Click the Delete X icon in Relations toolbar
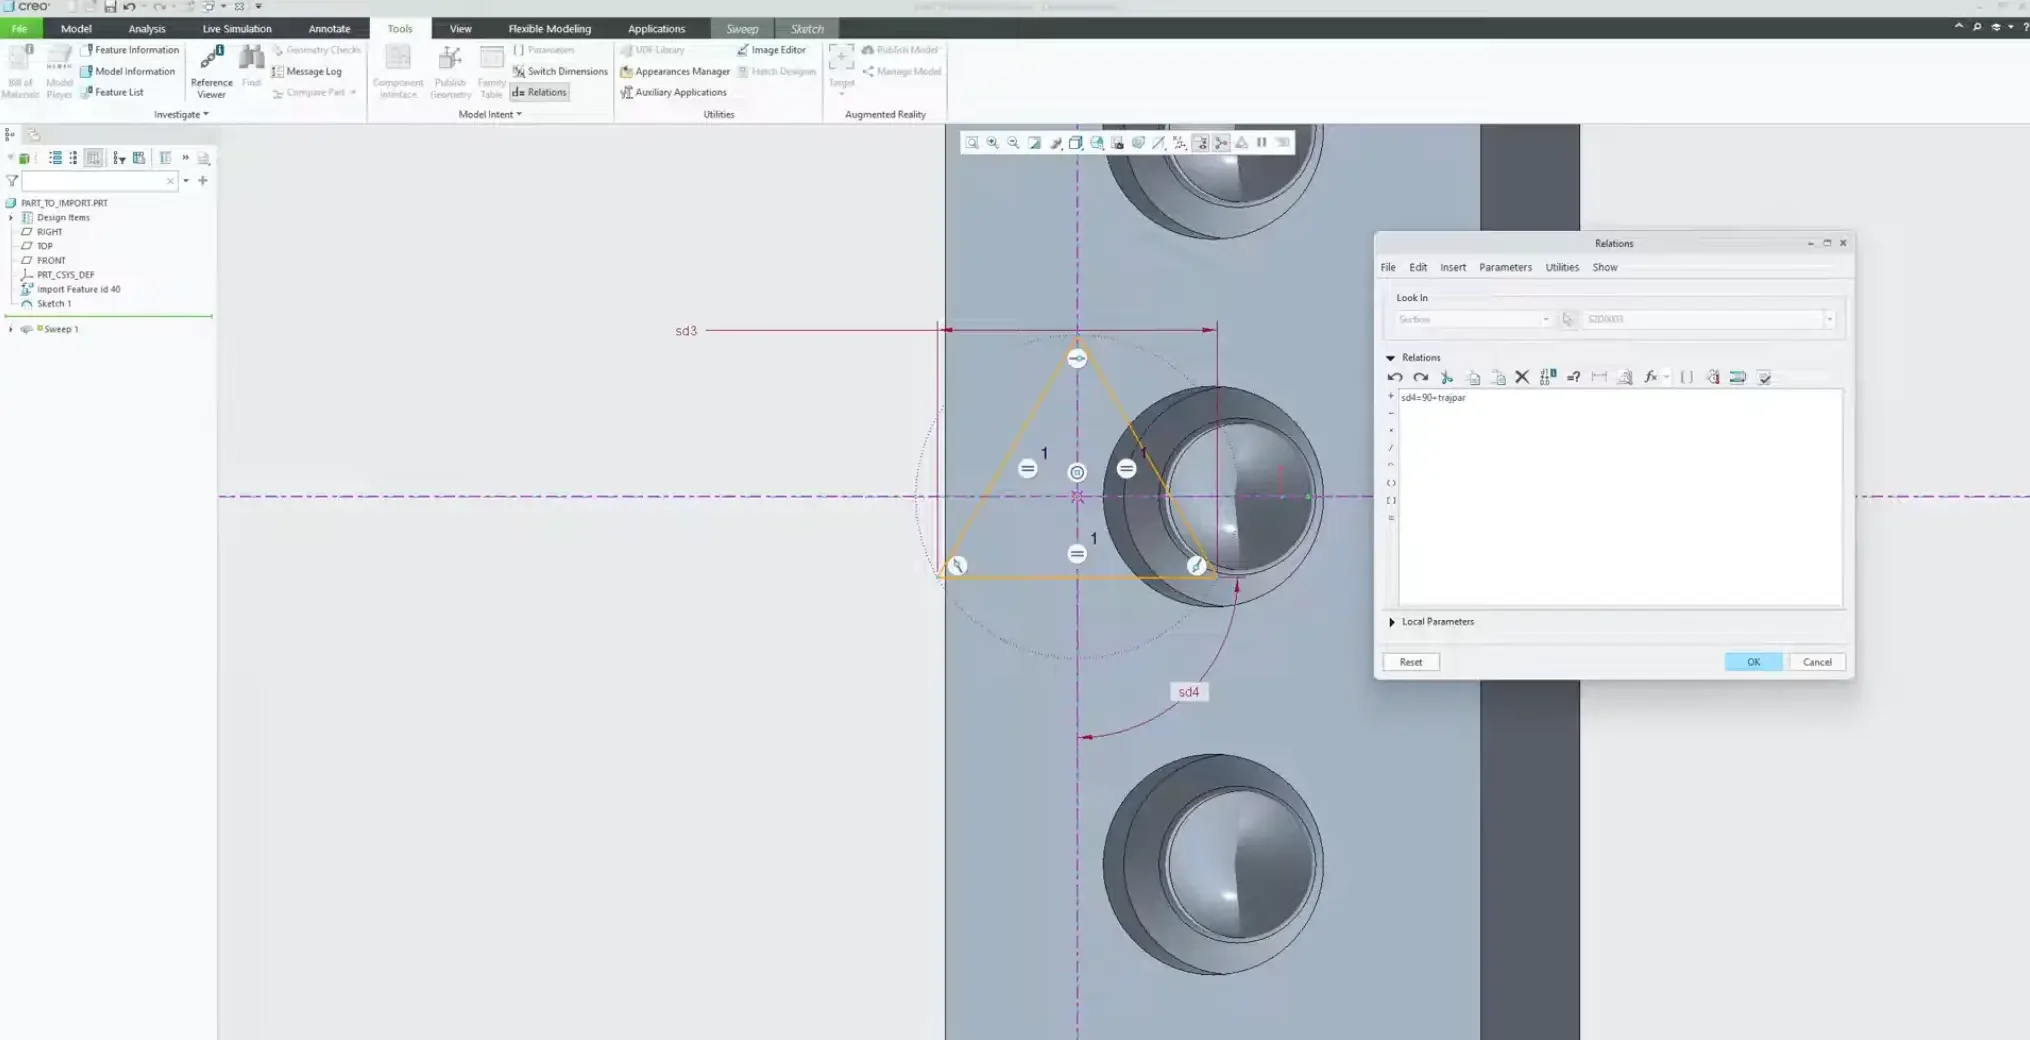The width and height of the screenshot is (2030, 1040). coord(1522,377)
